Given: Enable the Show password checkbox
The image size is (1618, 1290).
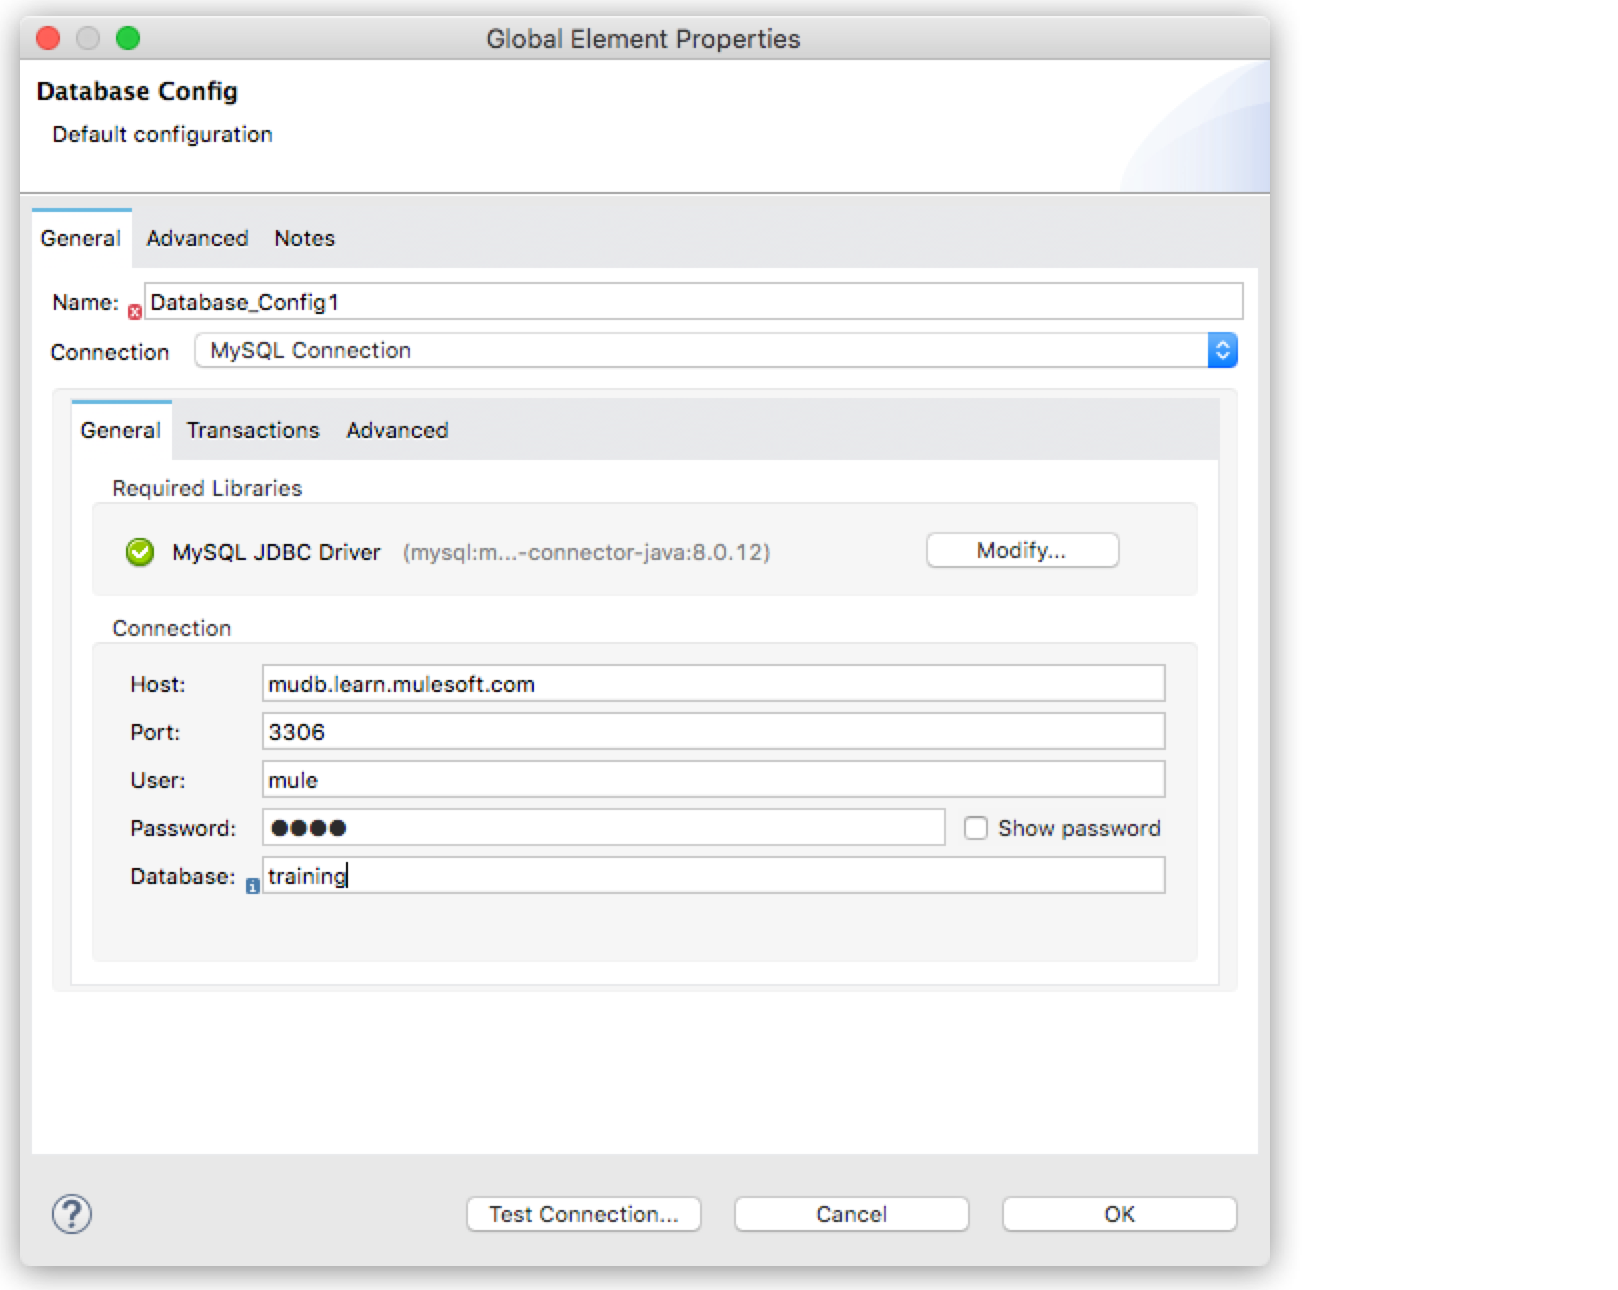Looking at the screenshot, I should [x=976, y=828].
